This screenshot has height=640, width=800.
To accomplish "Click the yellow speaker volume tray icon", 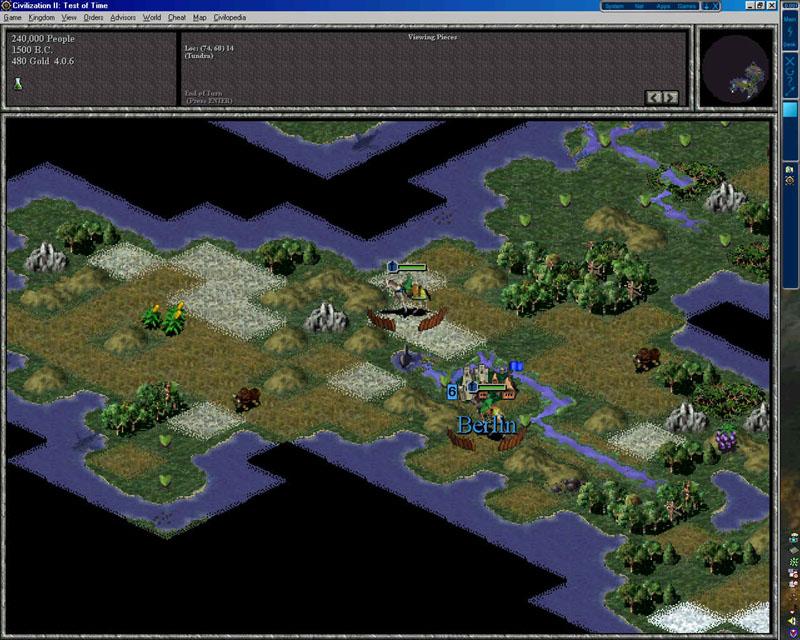I will [793, 621].
